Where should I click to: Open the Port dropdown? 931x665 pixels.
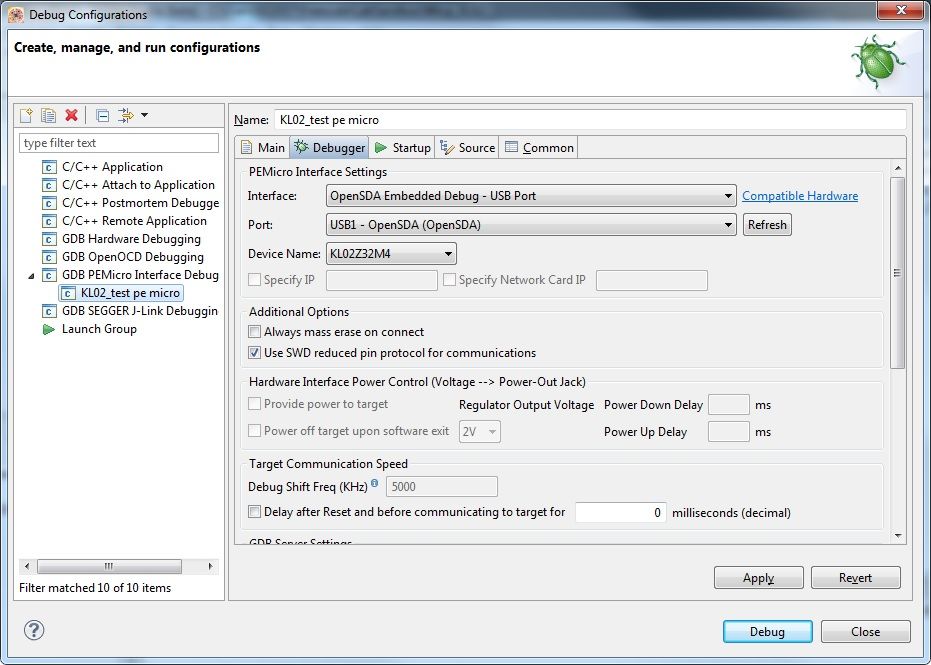(531, 225)
